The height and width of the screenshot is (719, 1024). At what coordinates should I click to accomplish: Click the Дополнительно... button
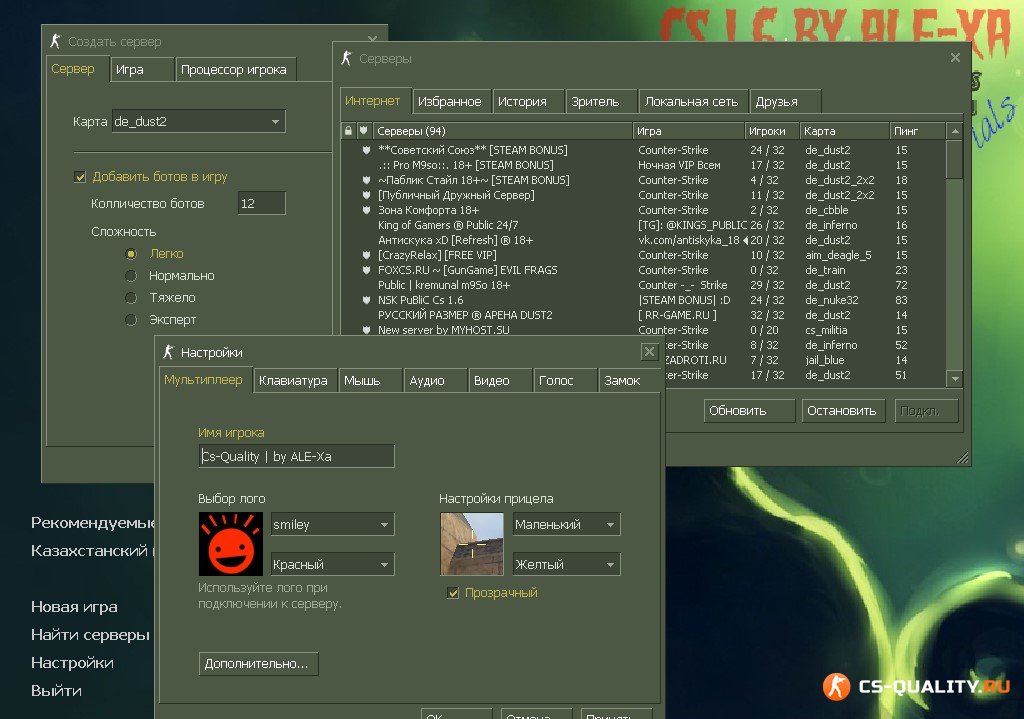(x=259, y=663)
